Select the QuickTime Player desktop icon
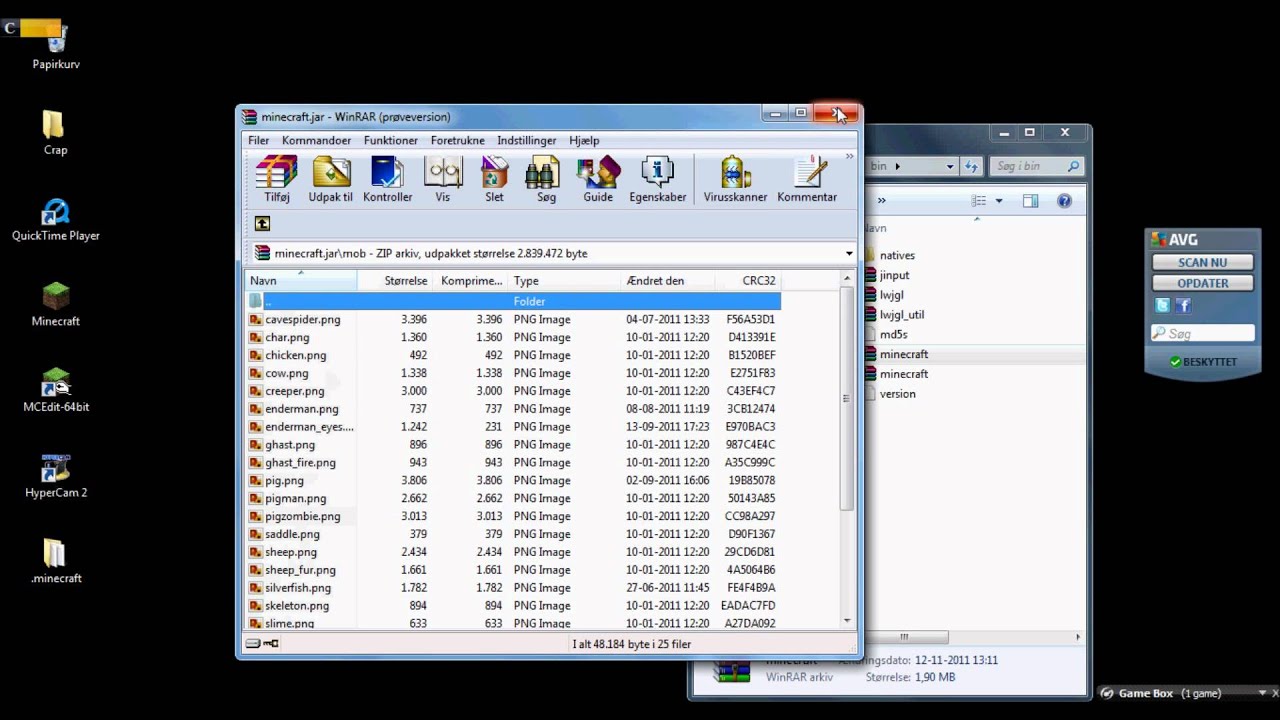1280x720 pixels. pyautogui.click(x=56, y=219)
